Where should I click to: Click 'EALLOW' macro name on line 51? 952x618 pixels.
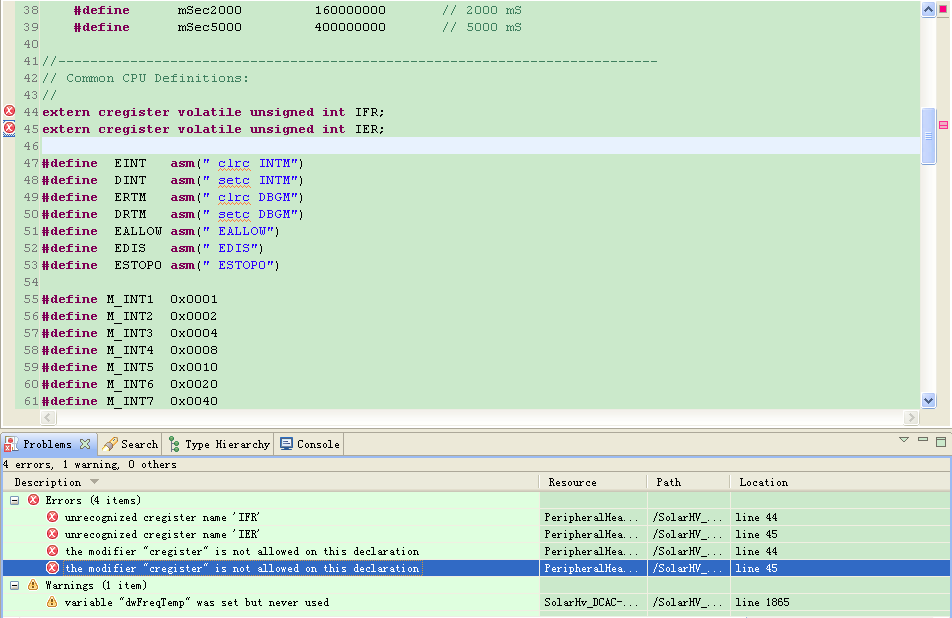(138, 231)
